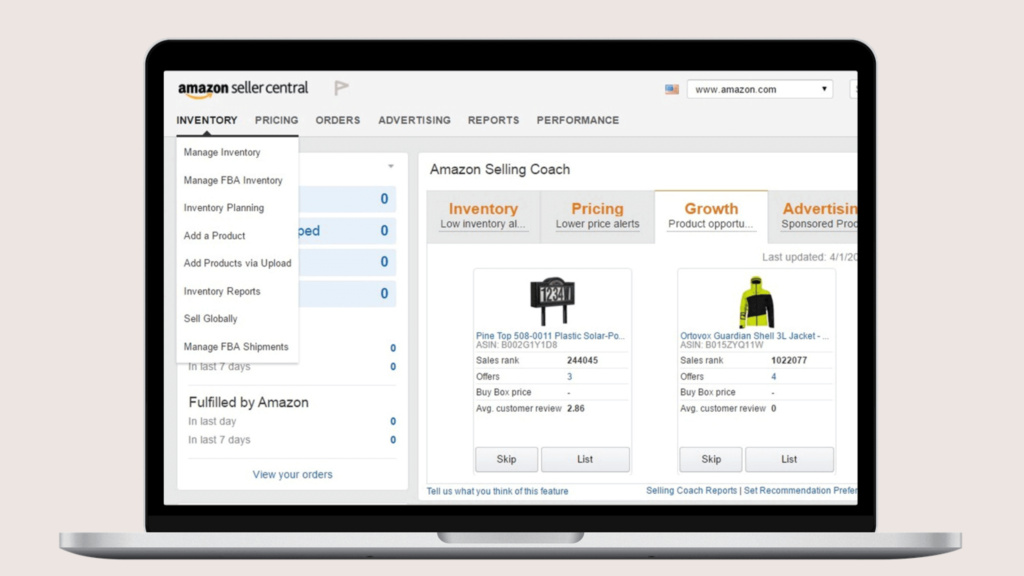The image size is (1024, 576).
Task: Click the flag icon beside the logo
Action: click(341, 88)
